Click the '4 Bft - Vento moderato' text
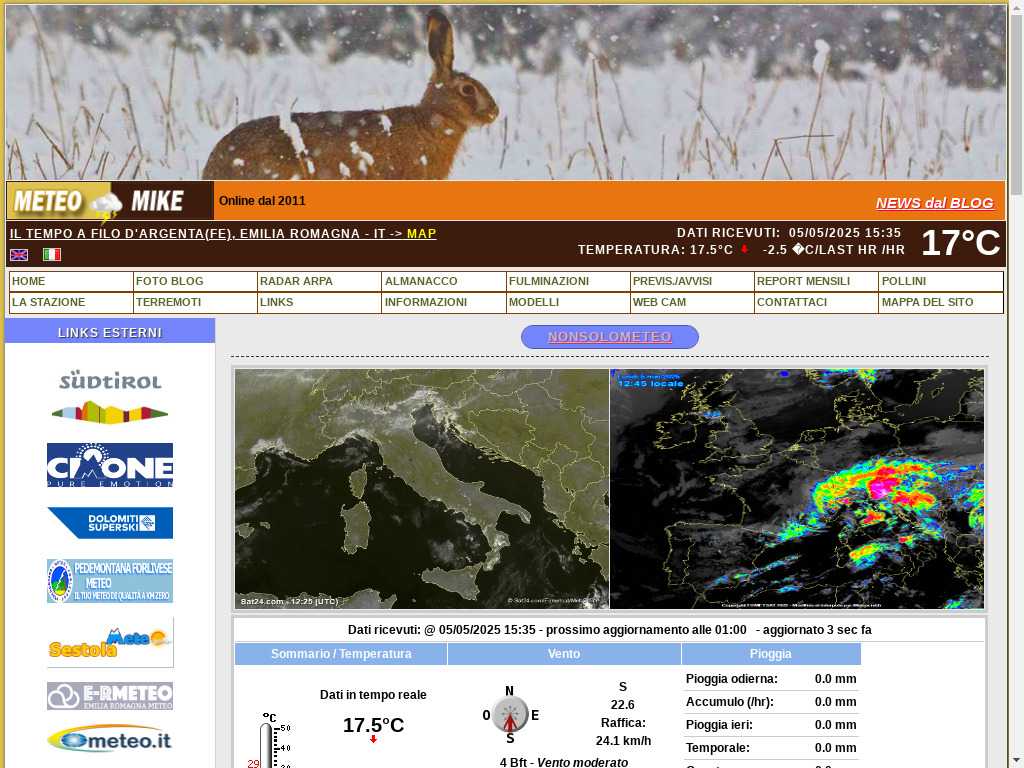Screen dimensions: 1024x768 564,762
